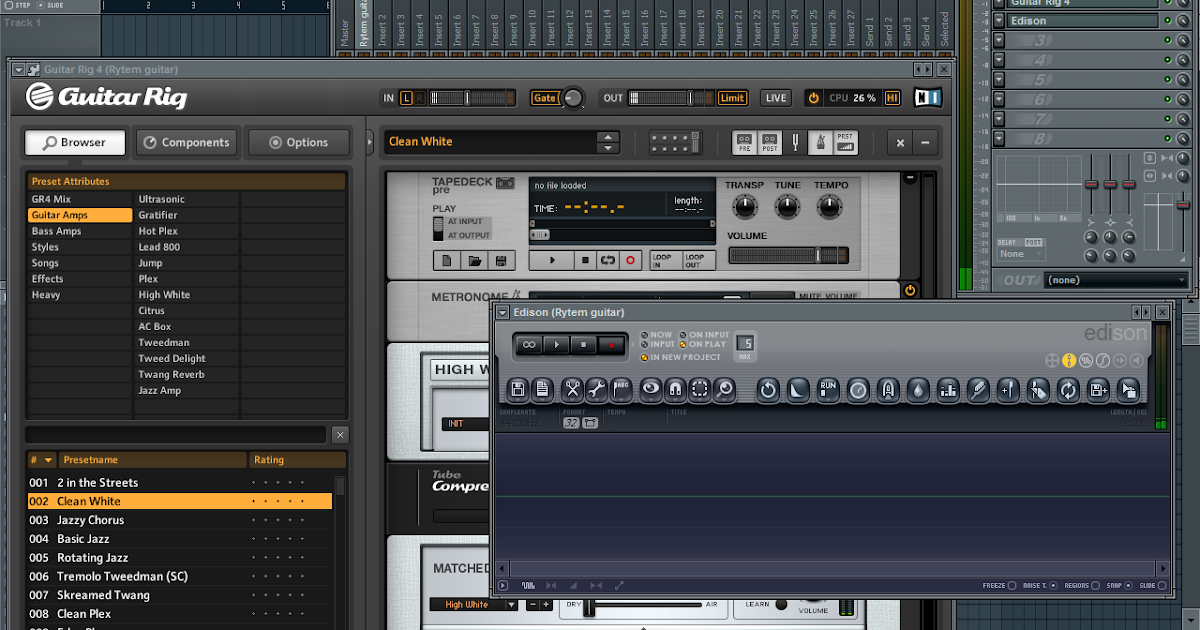Open file folder icon in Tapedeck
1200x630 pixels.
[475, 260]
